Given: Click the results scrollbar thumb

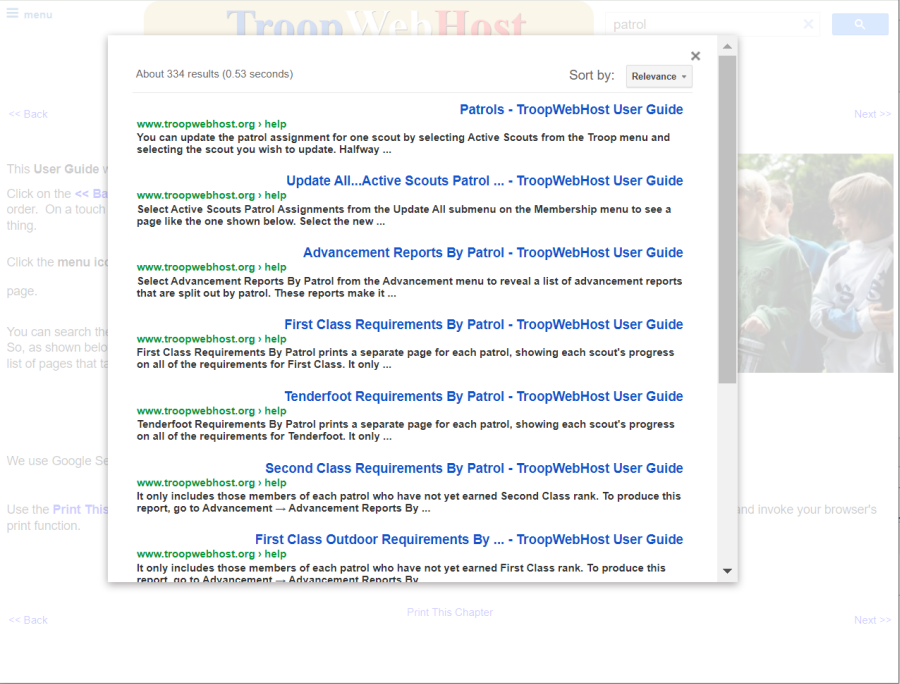Looking at the screenshot, I should click(727, 219).
